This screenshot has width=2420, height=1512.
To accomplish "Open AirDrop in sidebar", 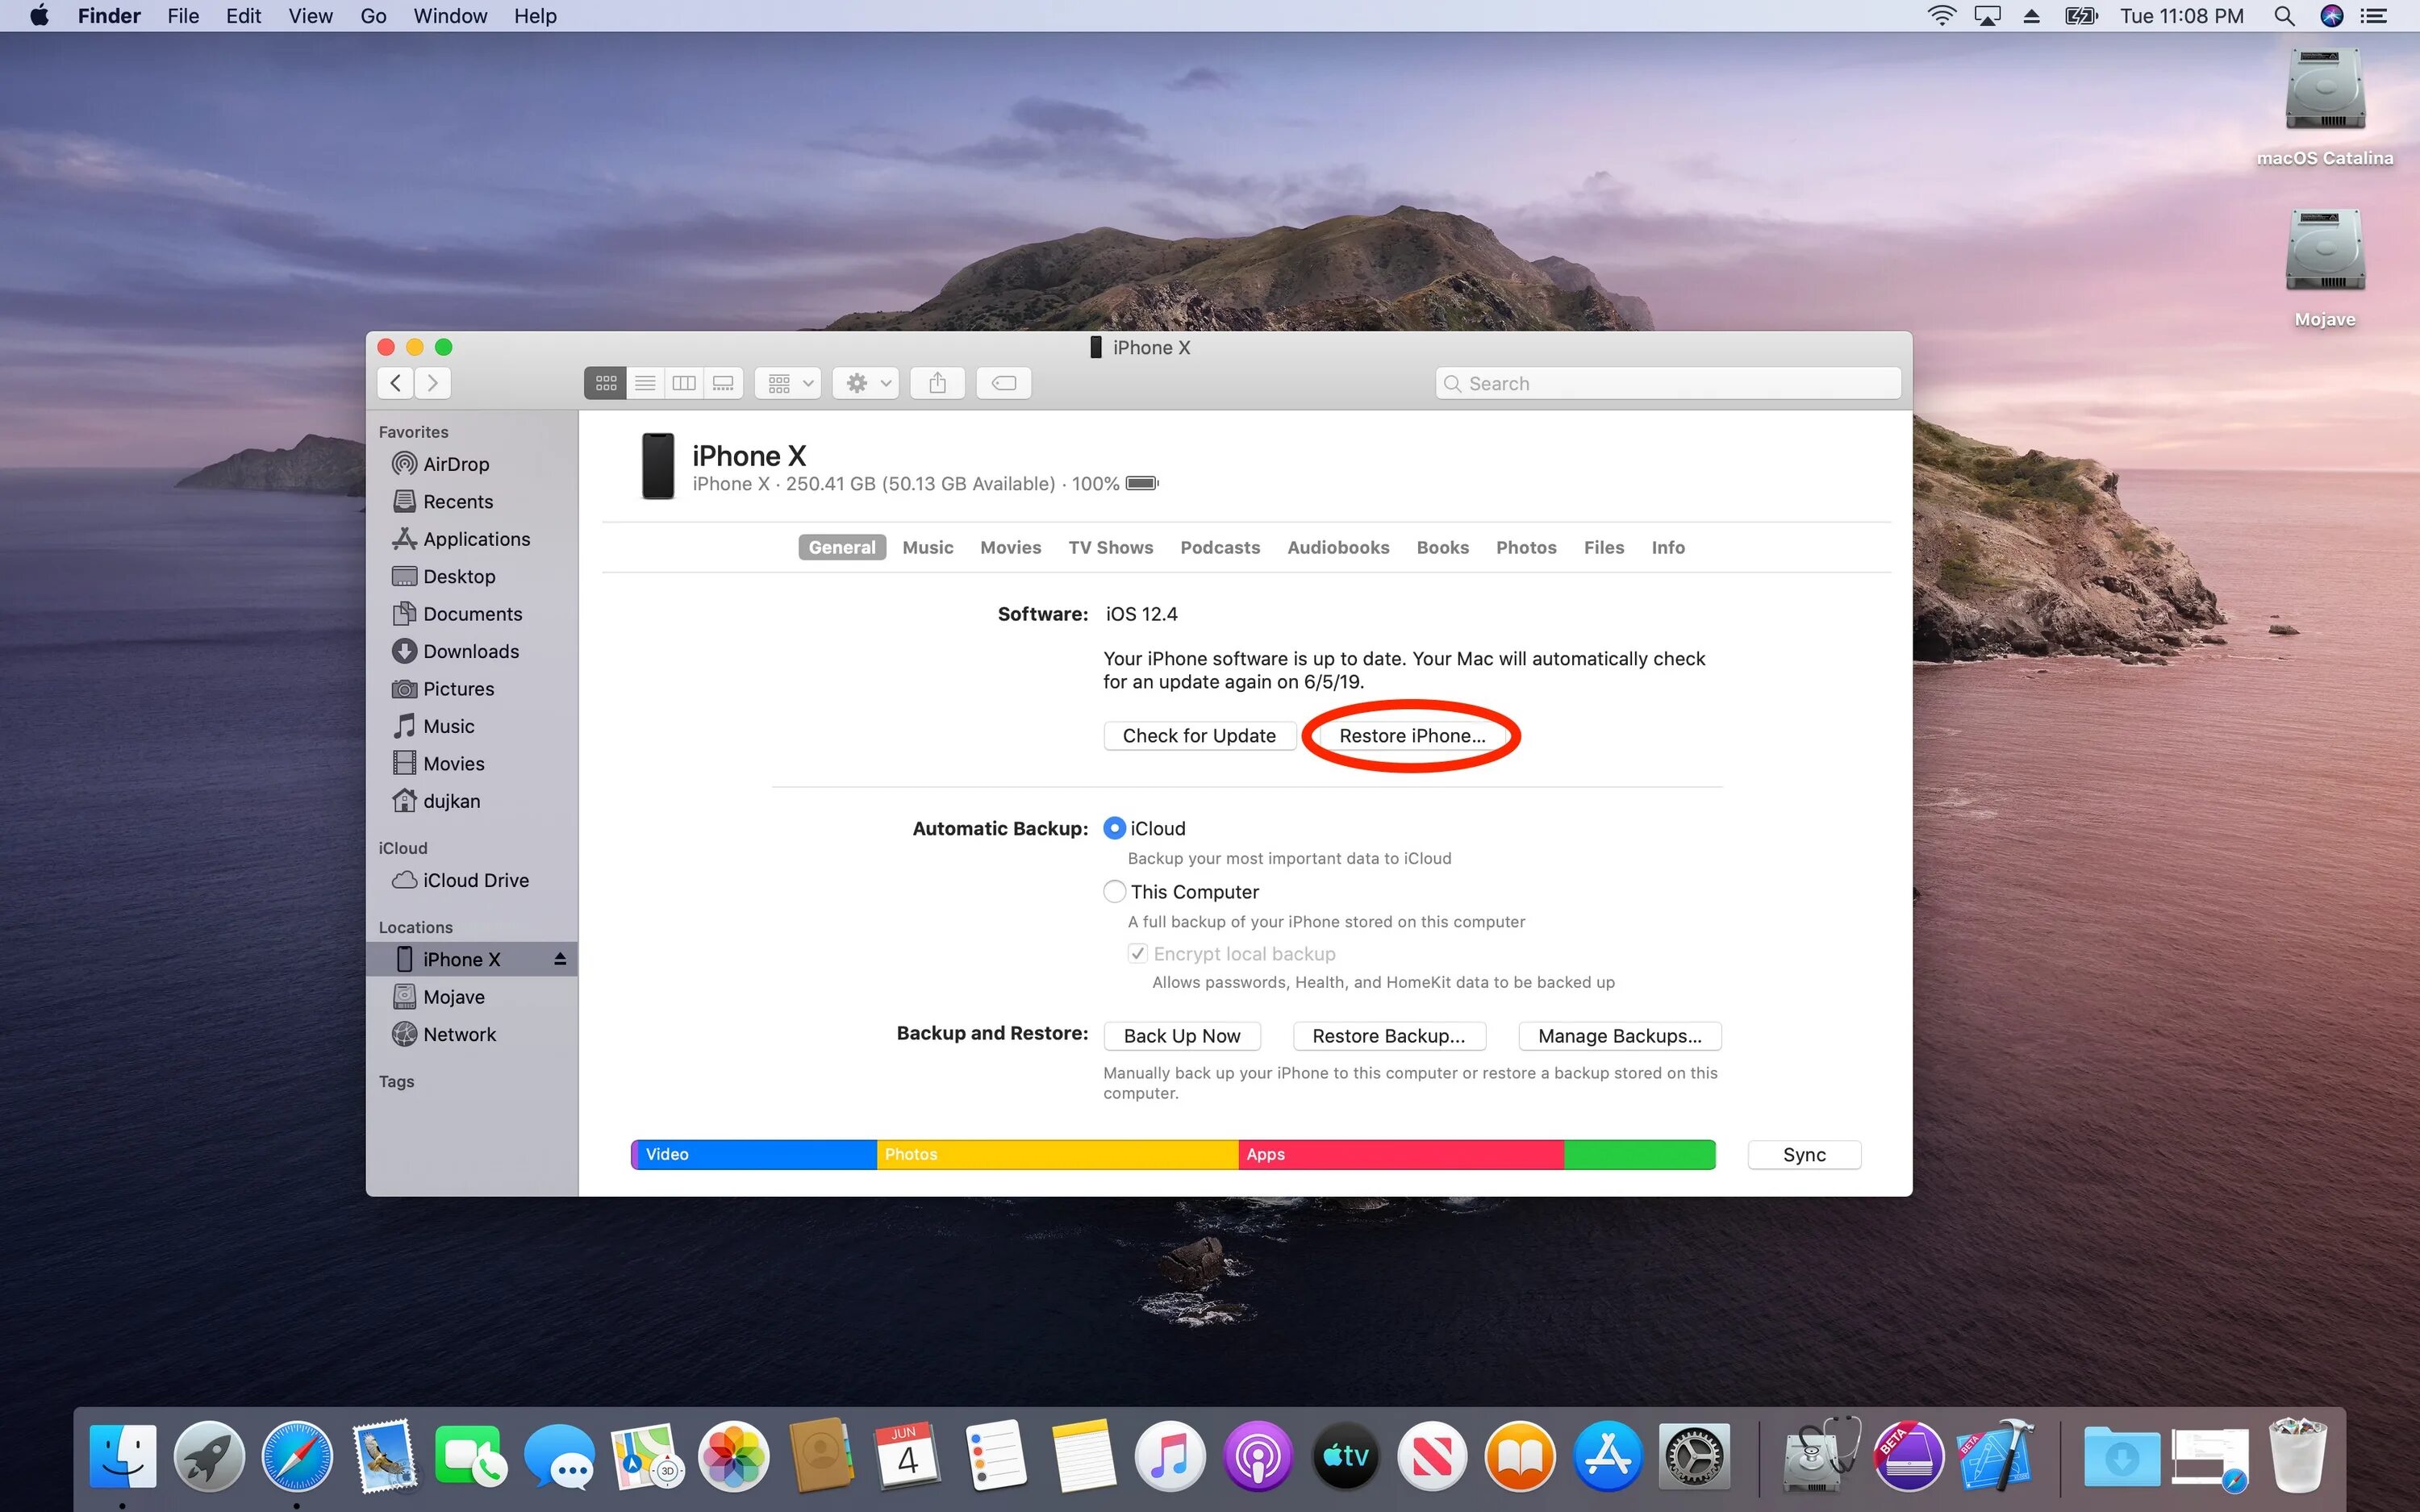I will coord(455,464).
